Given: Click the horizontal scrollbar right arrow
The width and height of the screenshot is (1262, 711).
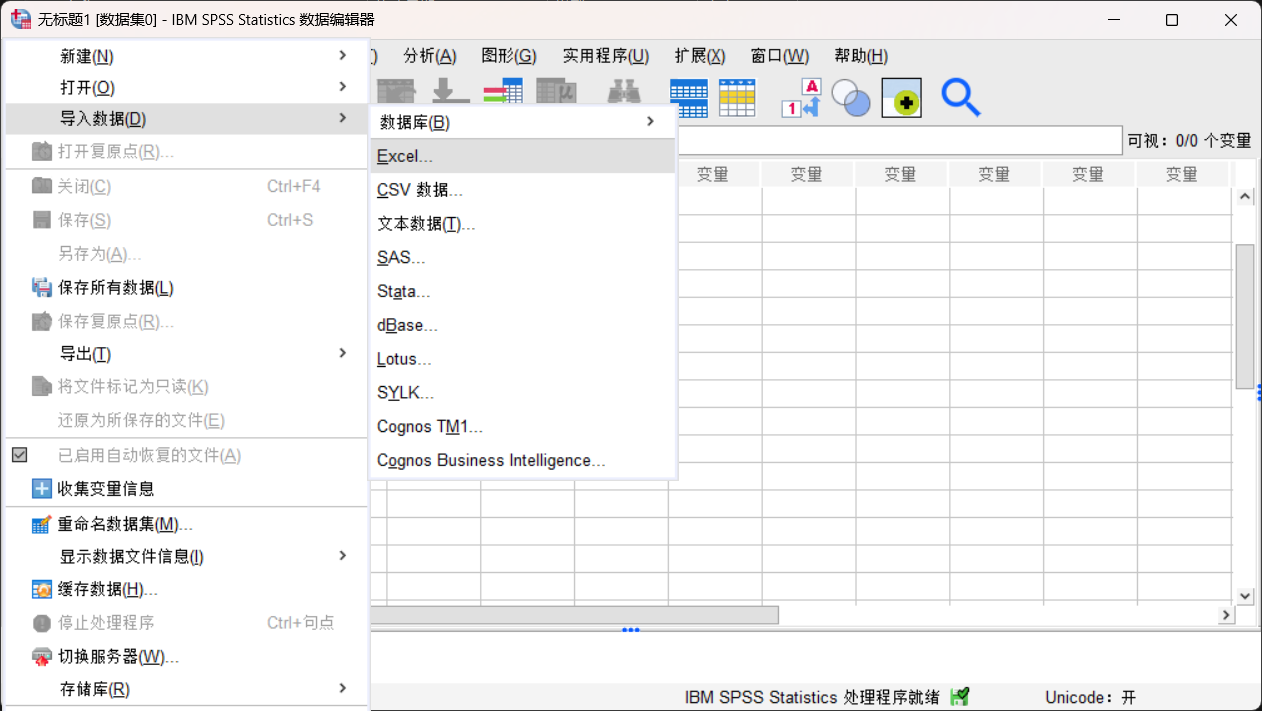Looking at the screenshot, I should click(x=1226, y=615).
